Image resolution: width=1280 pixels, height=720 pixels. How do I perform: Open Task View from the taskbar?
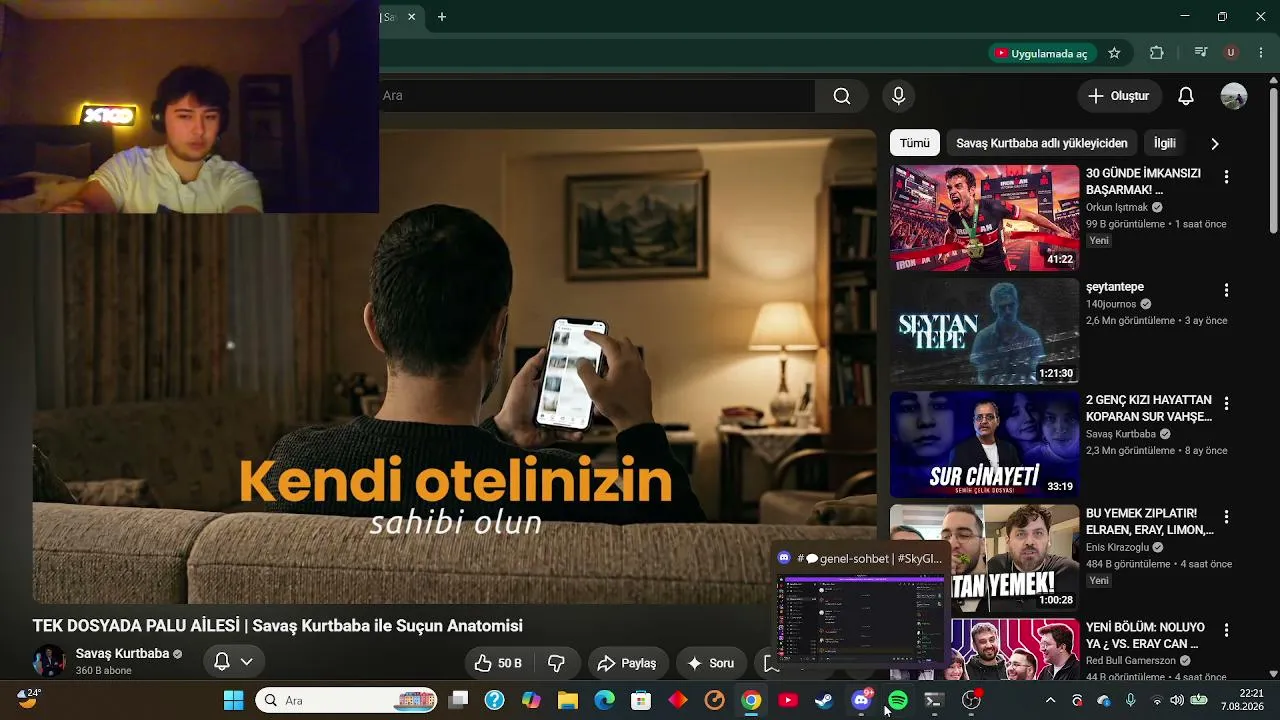point(458,701)
